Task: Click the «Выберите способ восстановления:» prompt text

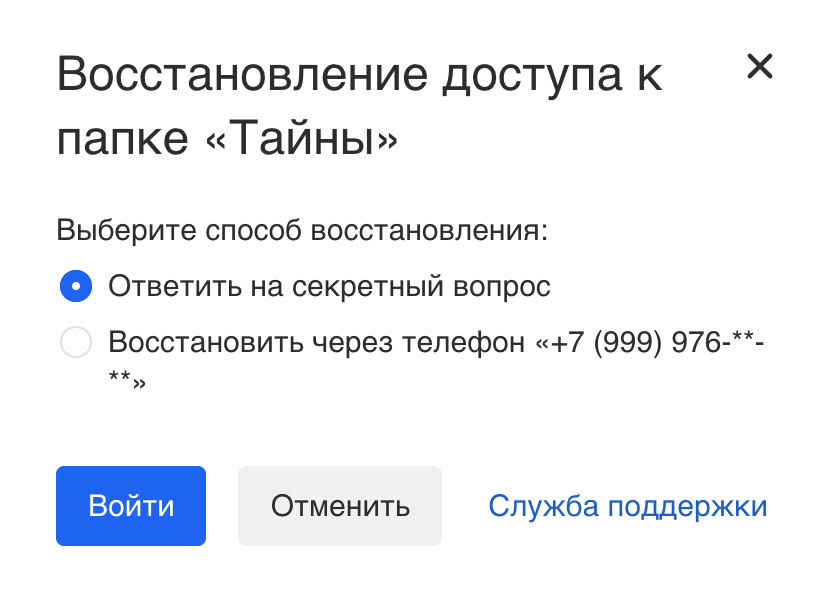Action: tap(302, 231)
